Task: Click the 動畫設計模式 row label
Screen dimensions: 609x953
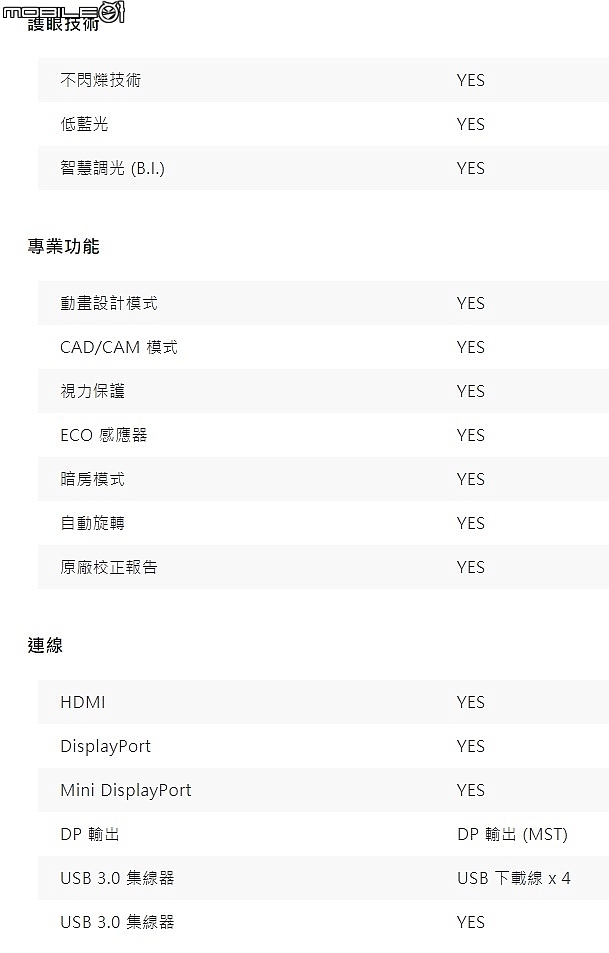Action: [x=109, y=303]
